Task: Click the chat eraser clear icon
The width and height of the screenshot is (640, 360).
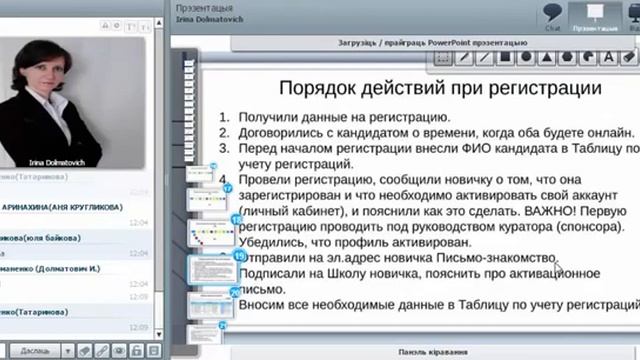Action: 84,351
